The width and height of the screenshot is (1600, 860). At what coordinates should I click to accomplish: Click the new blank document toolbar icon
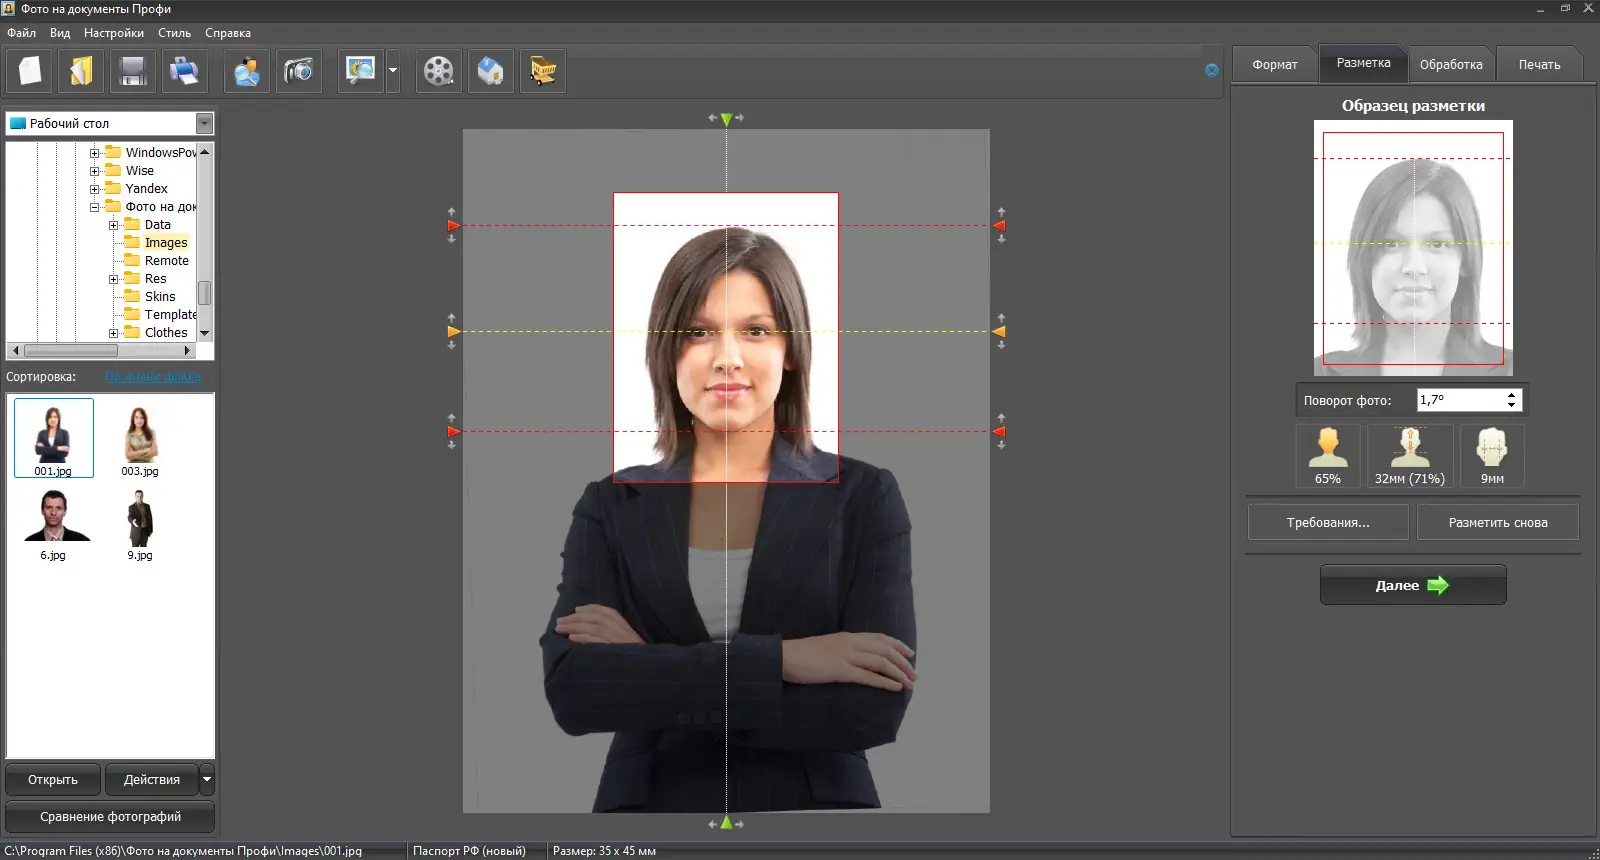click(x=30, y=71)
